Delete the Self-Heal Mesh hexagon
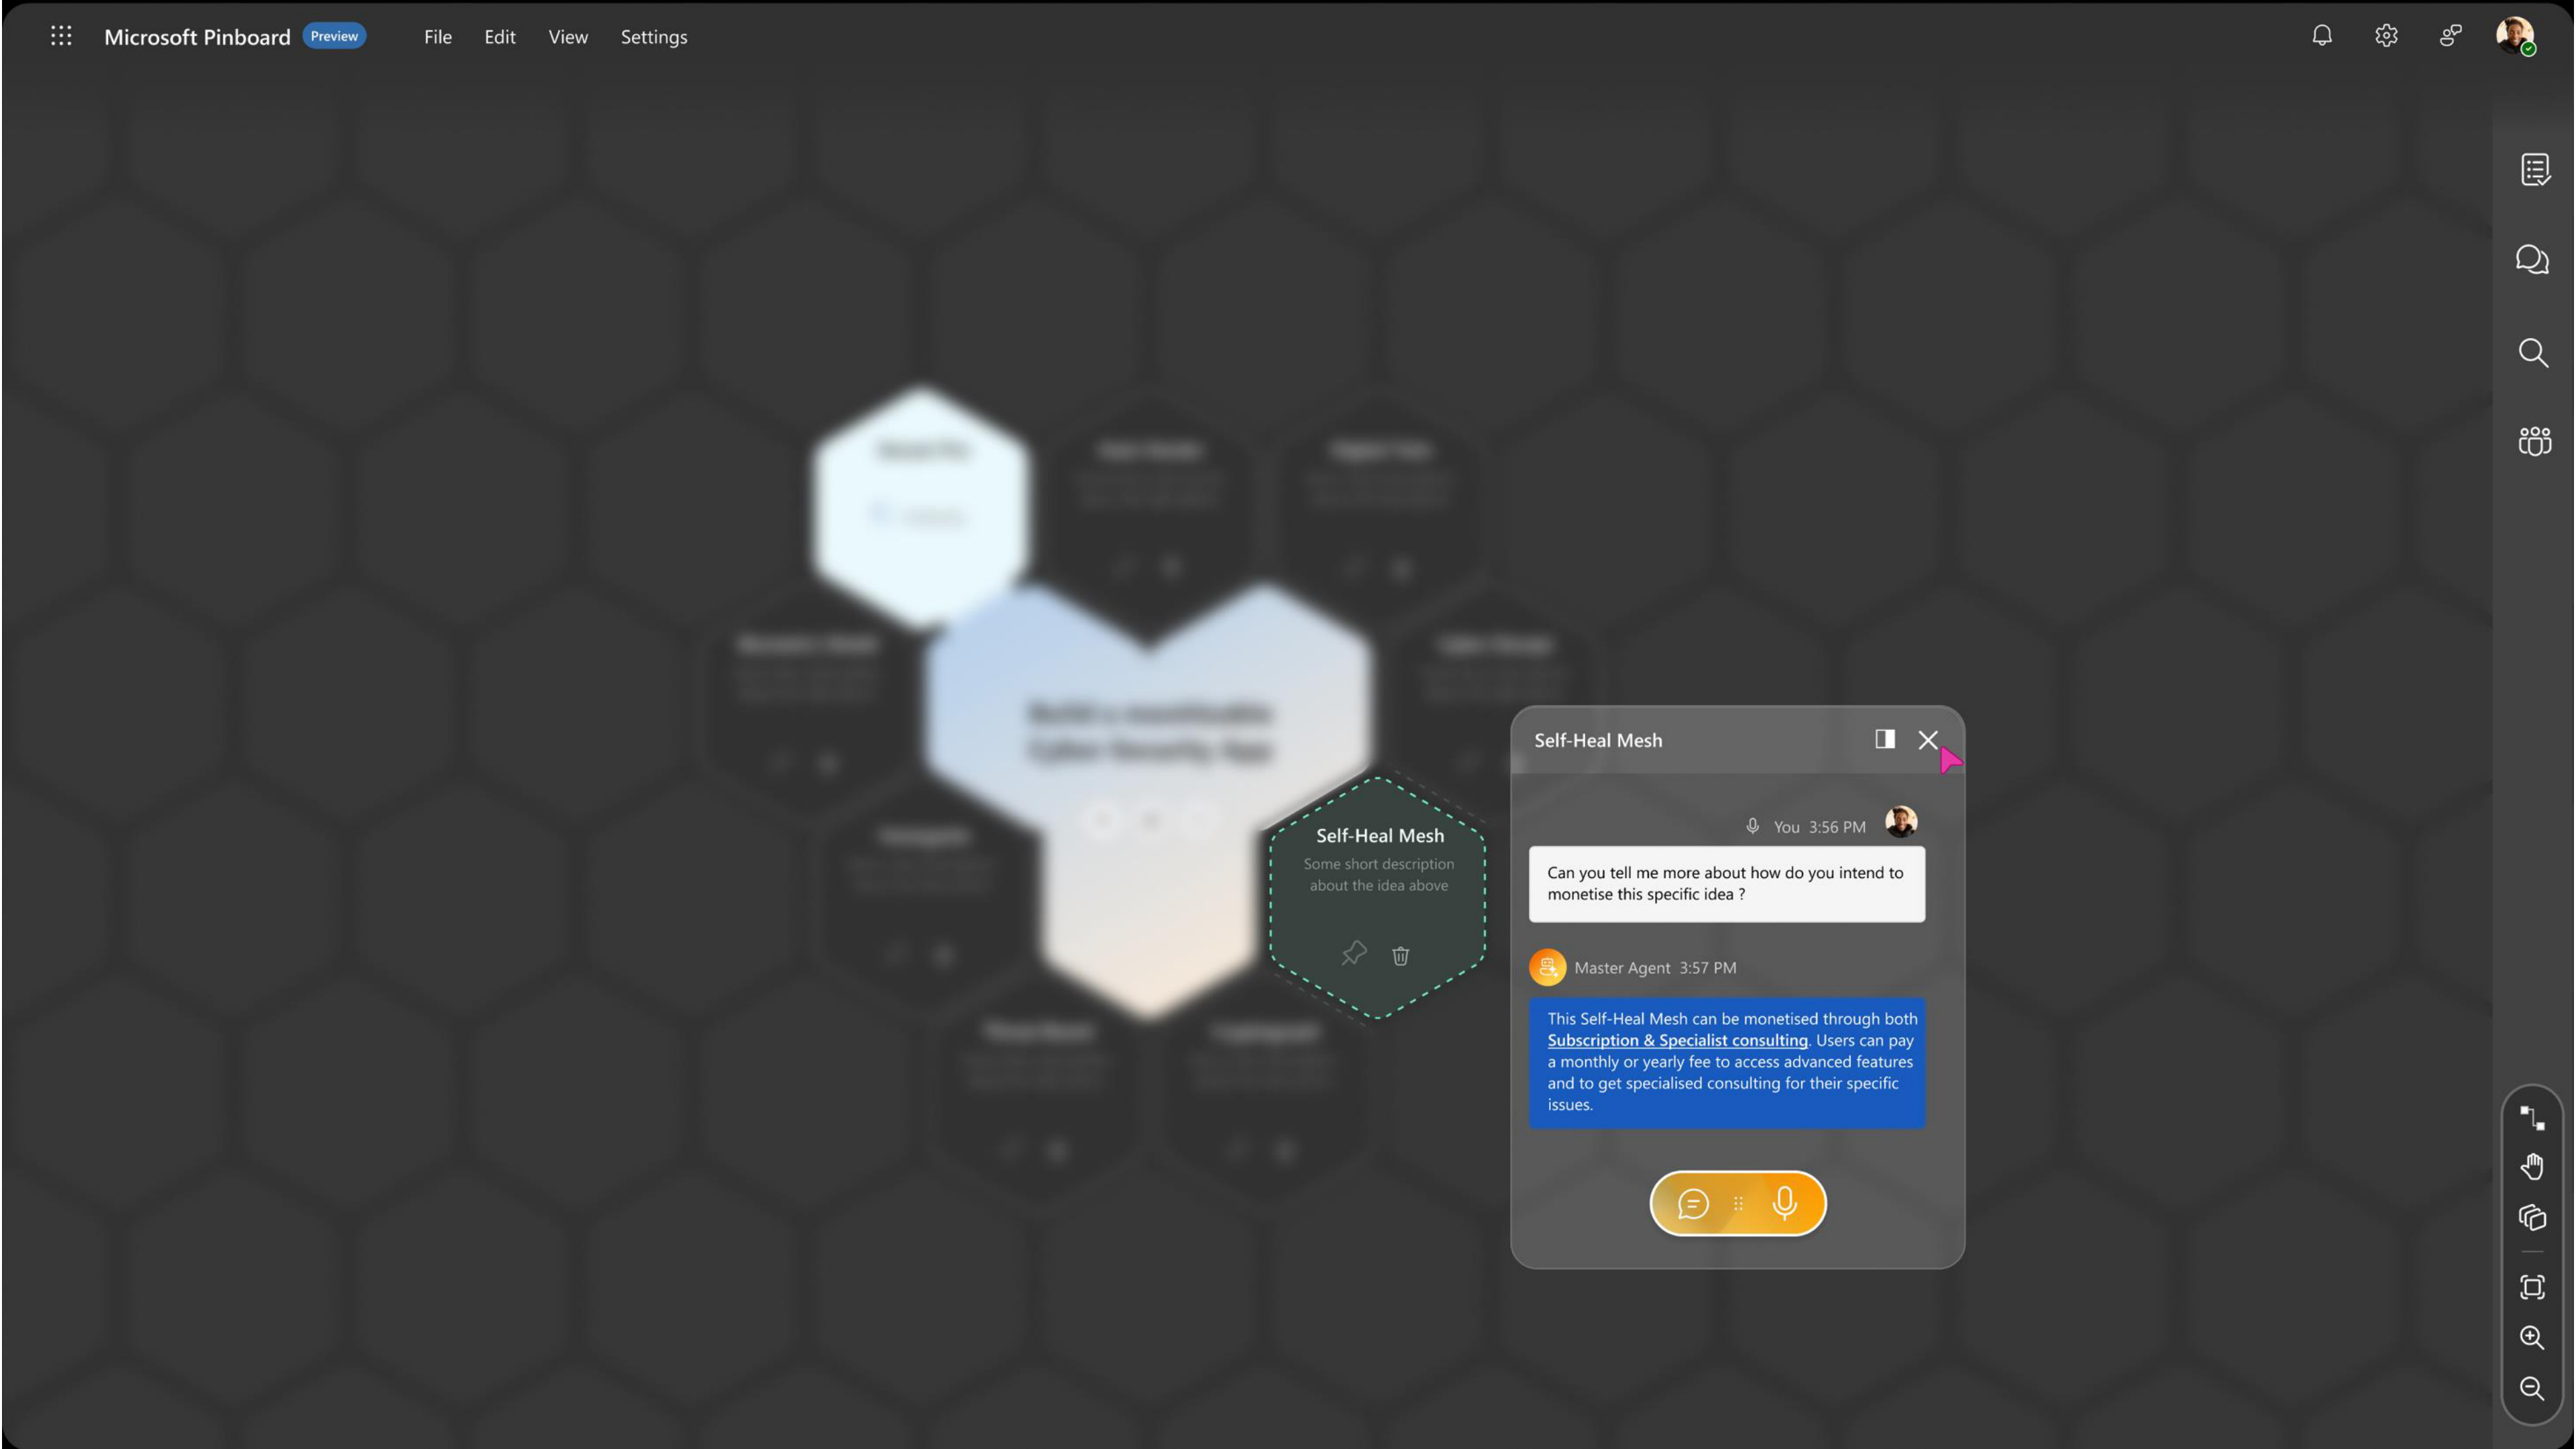 (x=1400, y=955)
